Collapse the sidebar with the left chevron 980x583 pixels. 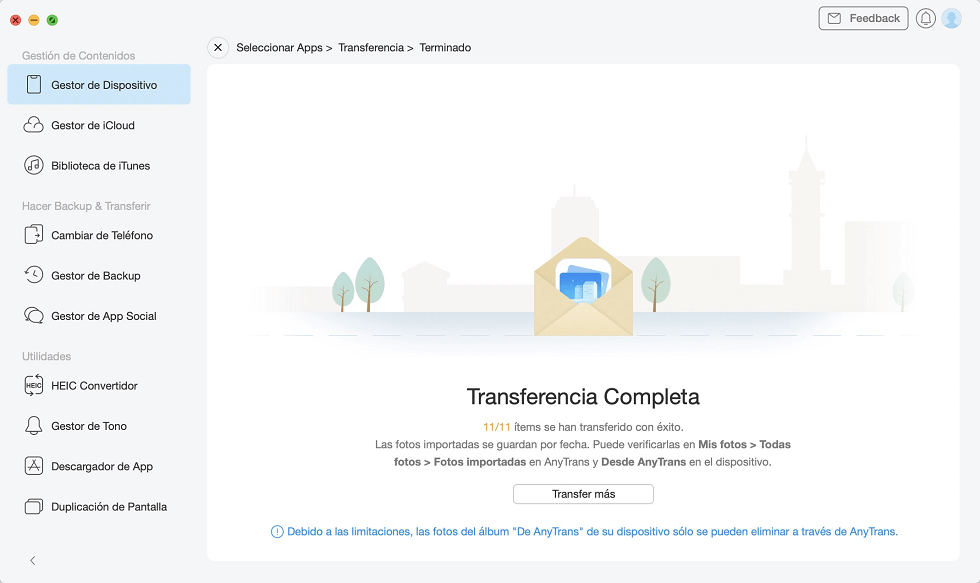click(33, 561)
